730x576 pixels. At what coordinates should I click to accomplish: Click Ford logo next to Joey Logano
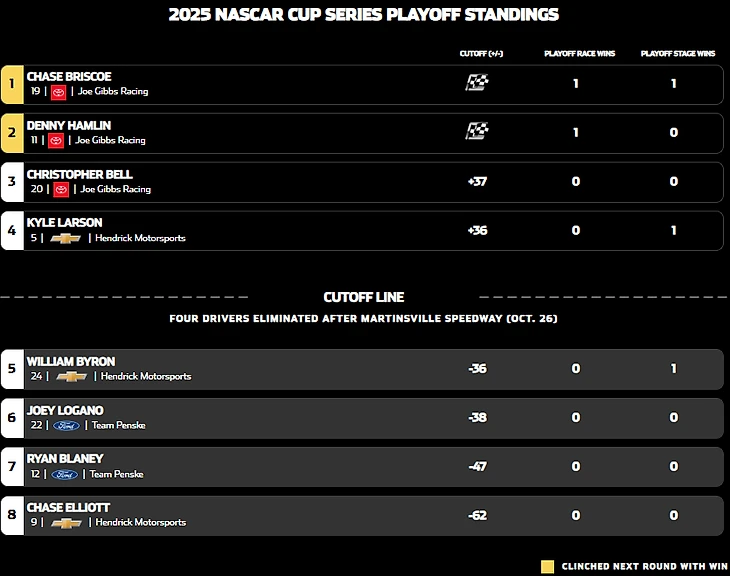click(67, 425)
